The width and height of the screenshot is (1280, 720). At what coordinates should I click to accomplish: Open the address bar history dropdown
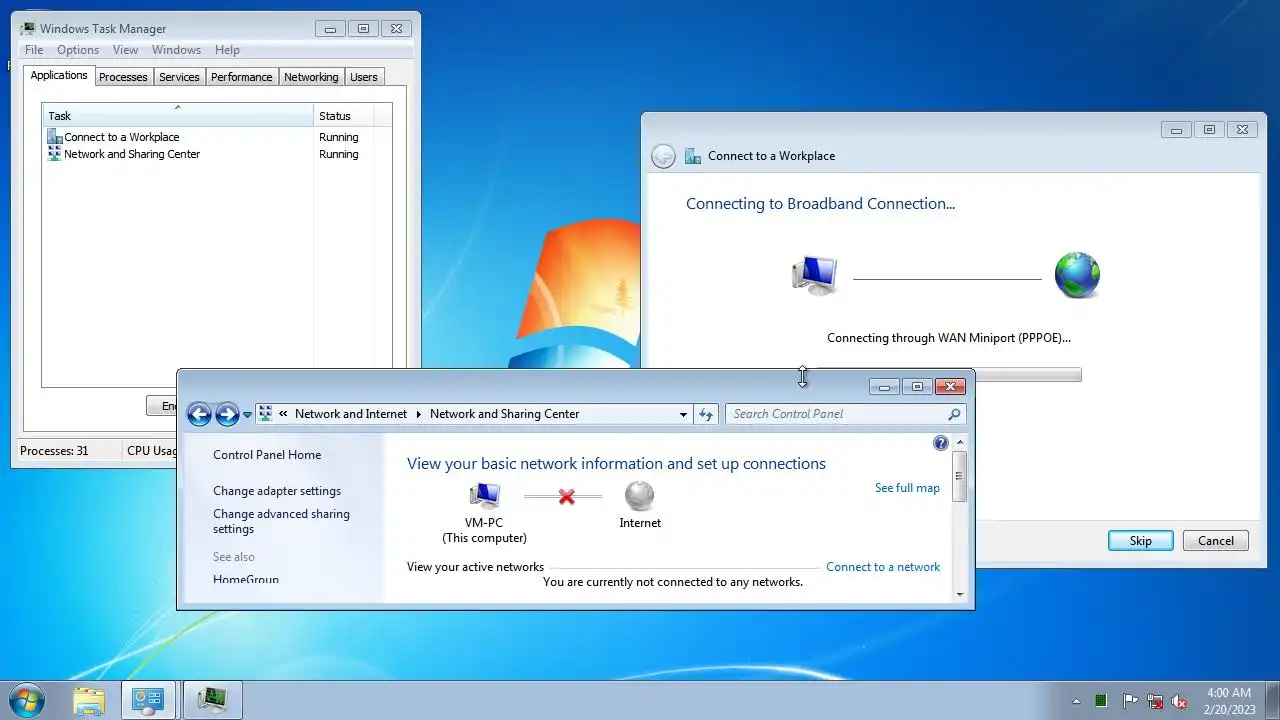(683, 414)
